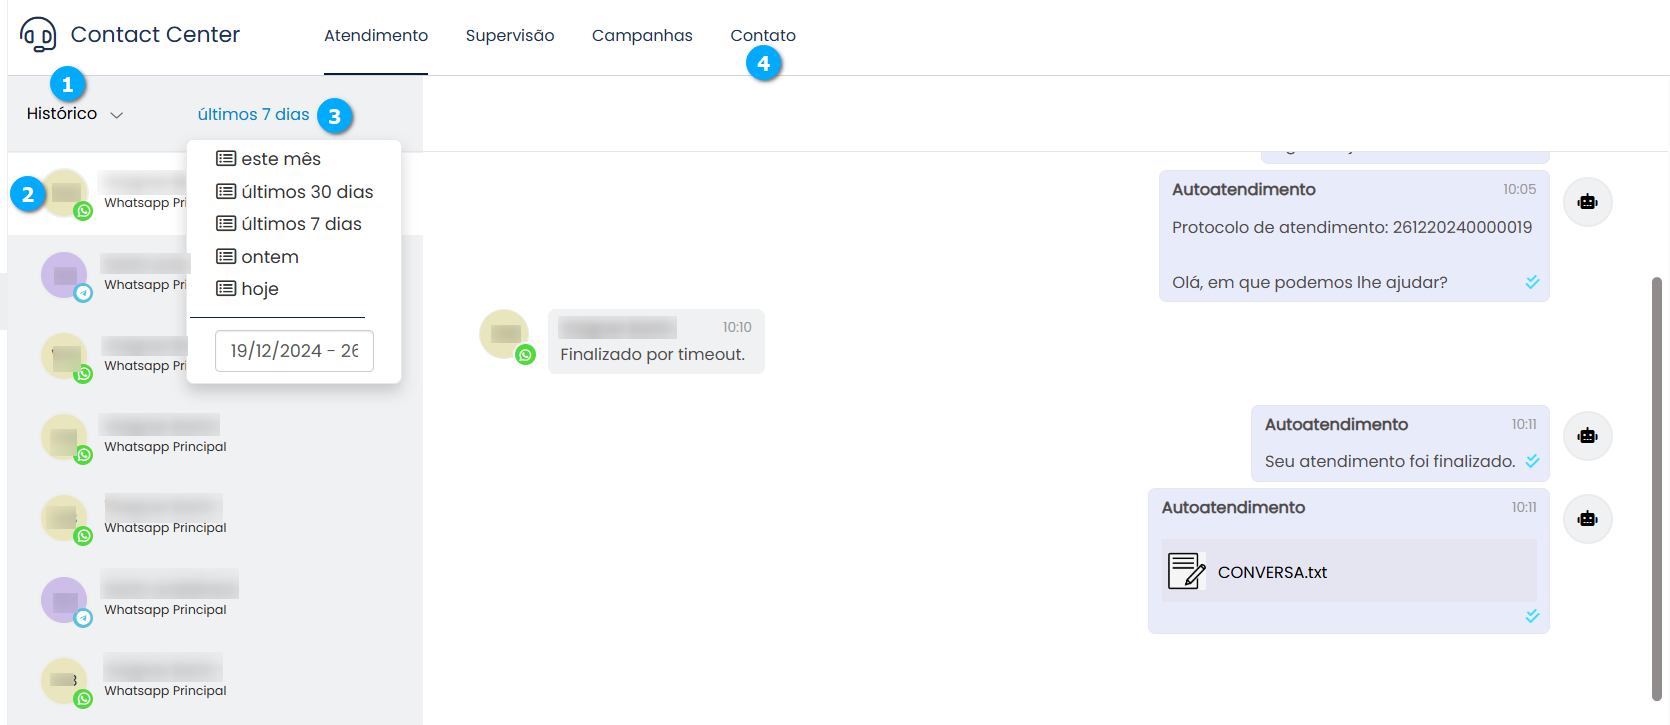Open the CONVERSA.txt attachment link
Viewport: 1670px width, 725px height.
(1272, 572)
